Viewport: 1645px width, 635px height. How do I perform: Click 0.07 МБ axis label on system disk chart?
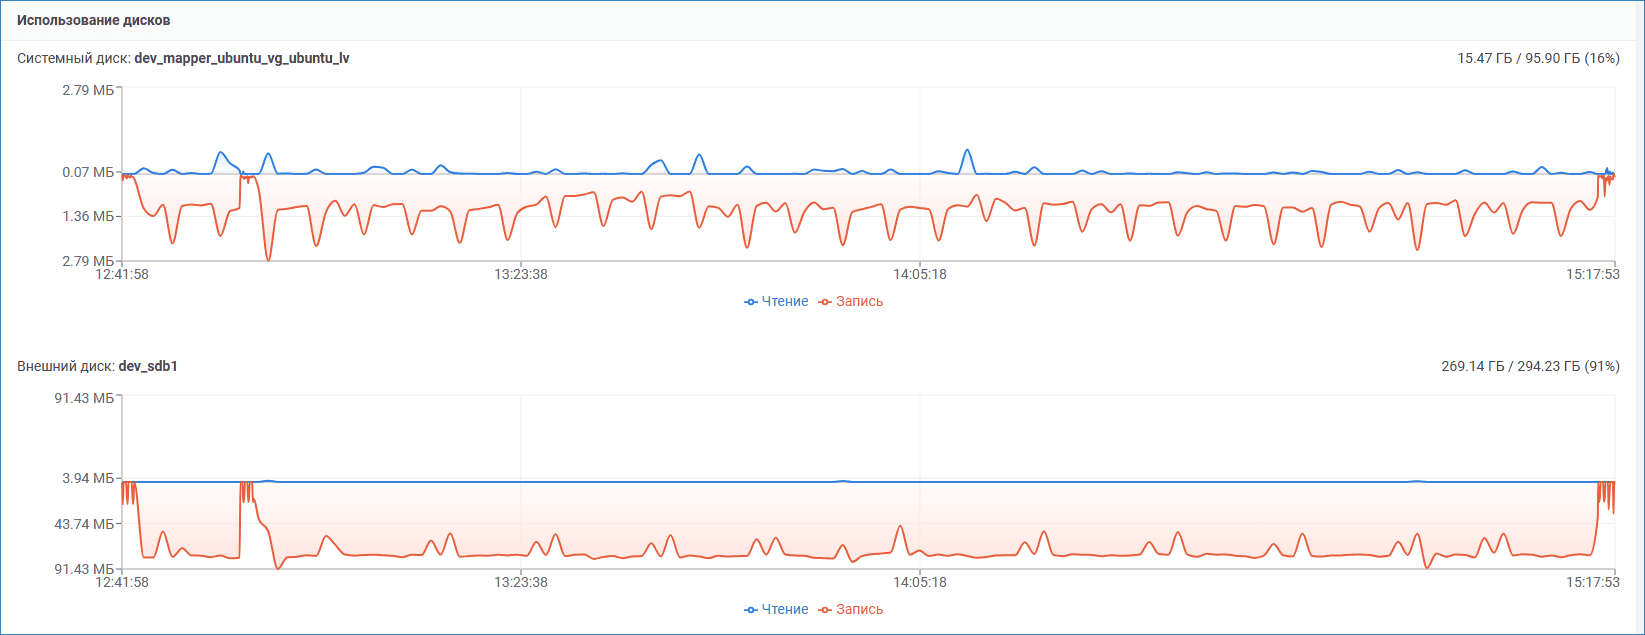point(88,172)
